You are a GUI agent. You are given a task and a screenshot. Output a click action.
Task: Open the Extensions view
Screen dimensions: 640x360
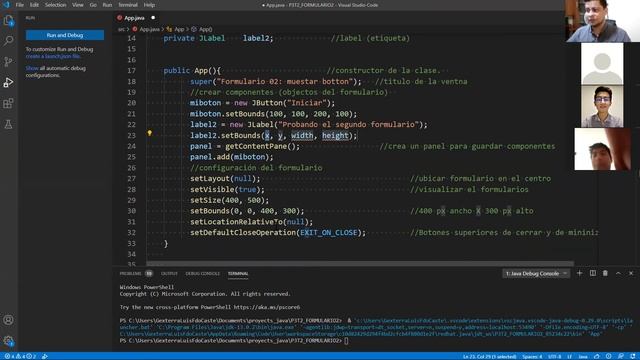[x=8, y=103]
